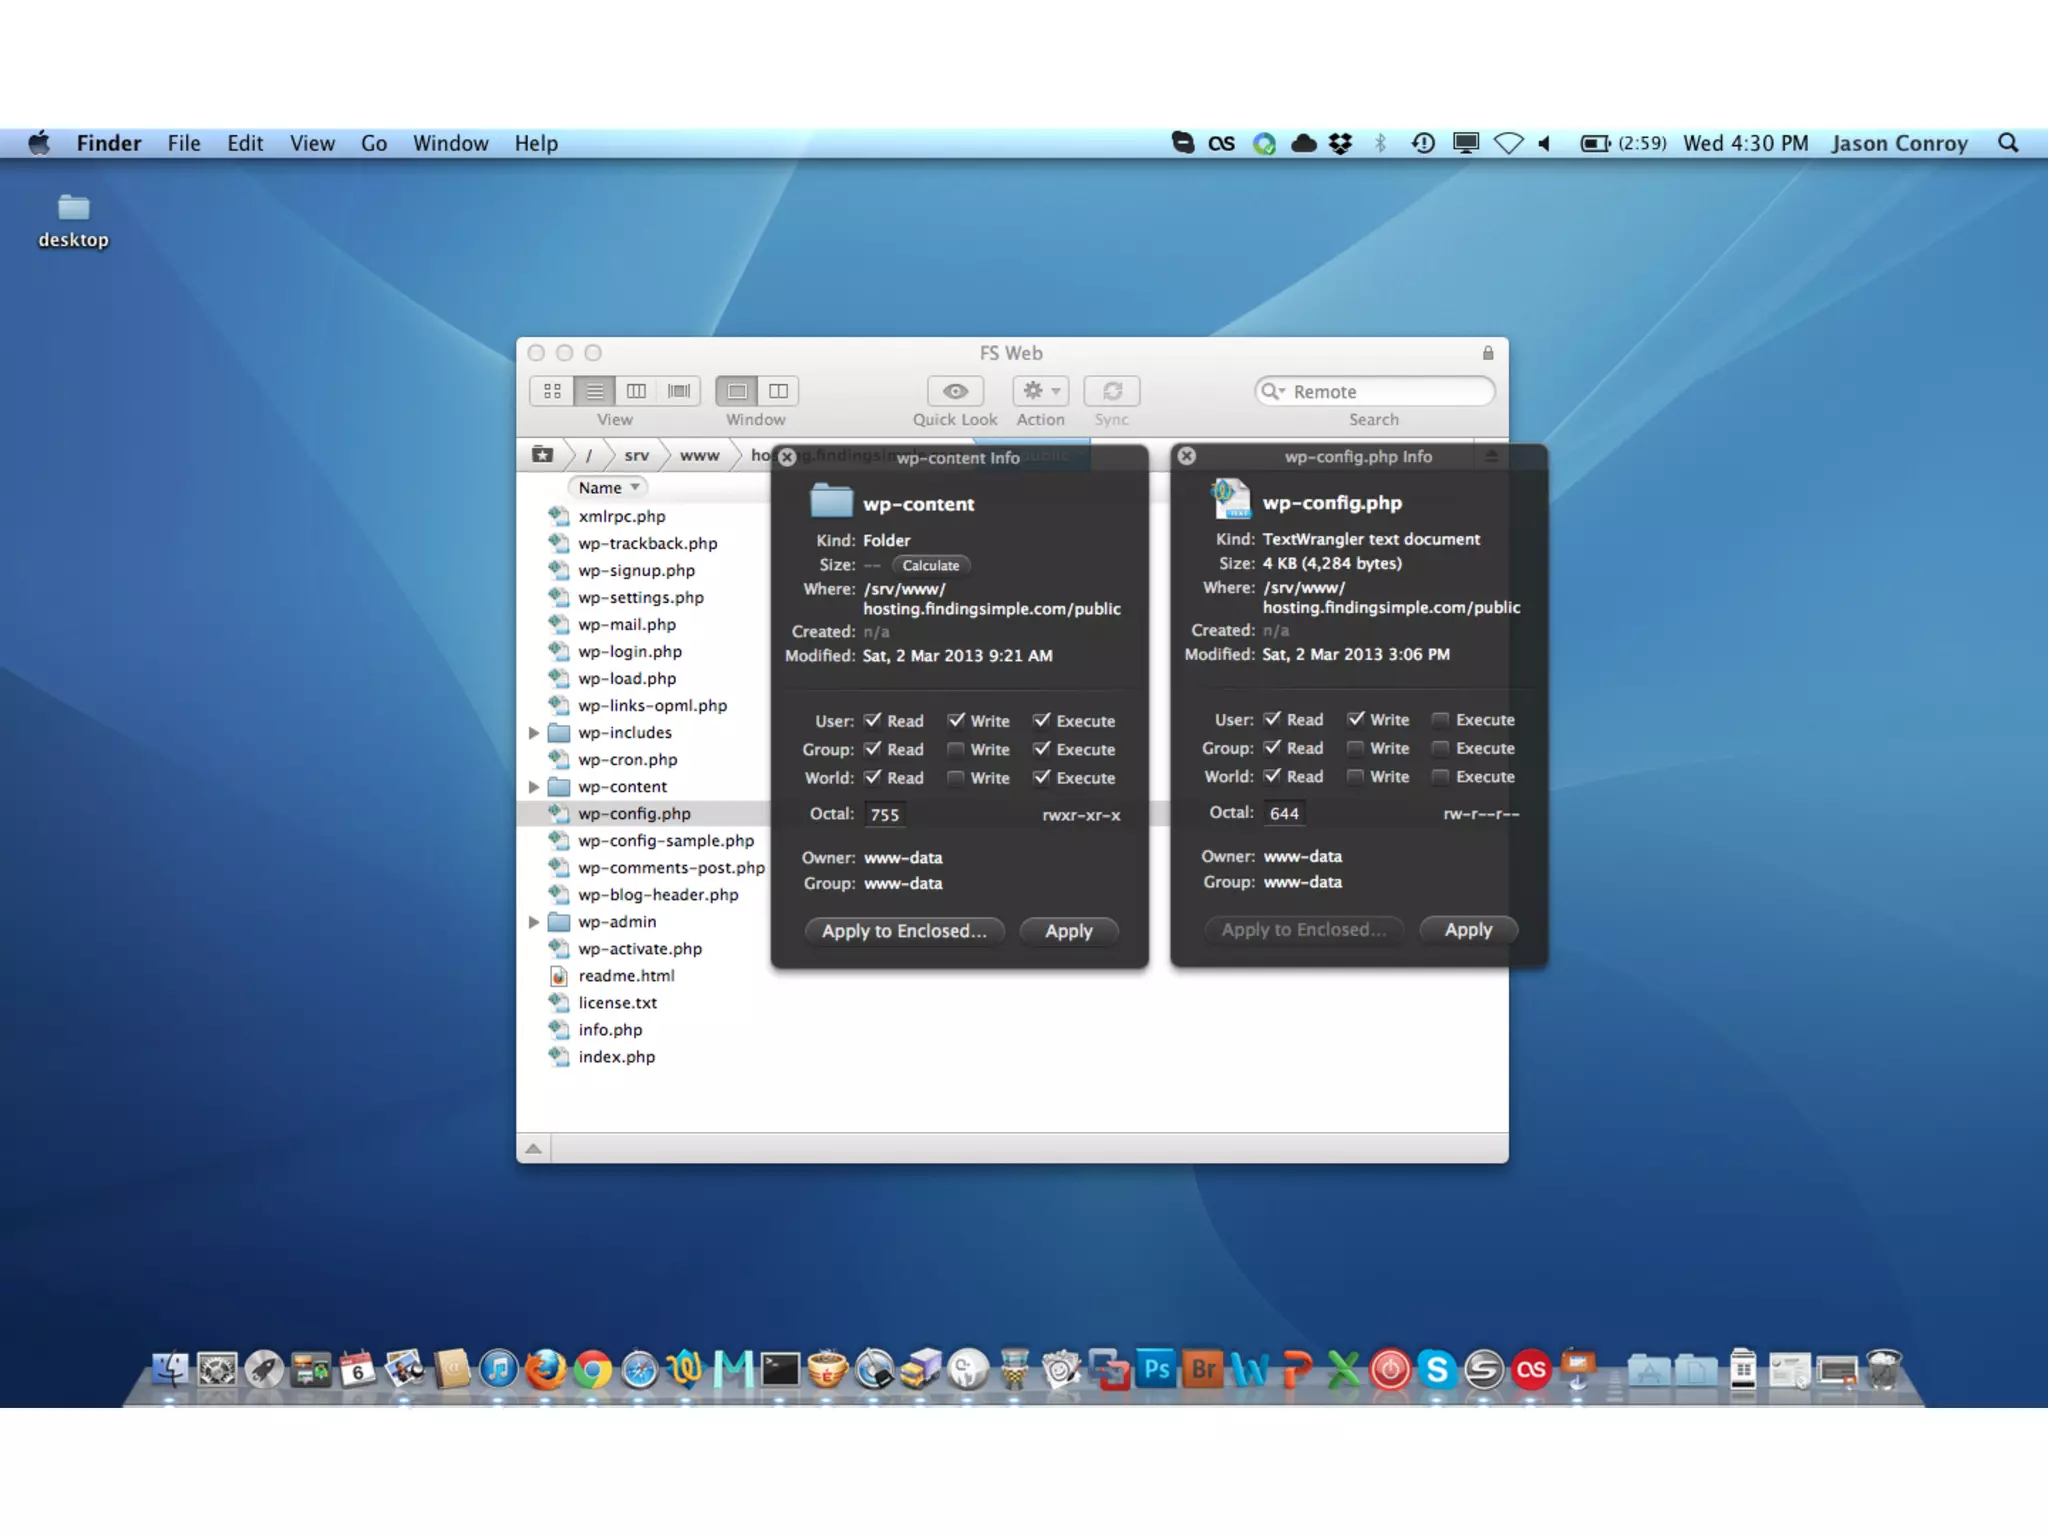Enable Group Write for wp-content

[x=956, y=749]
